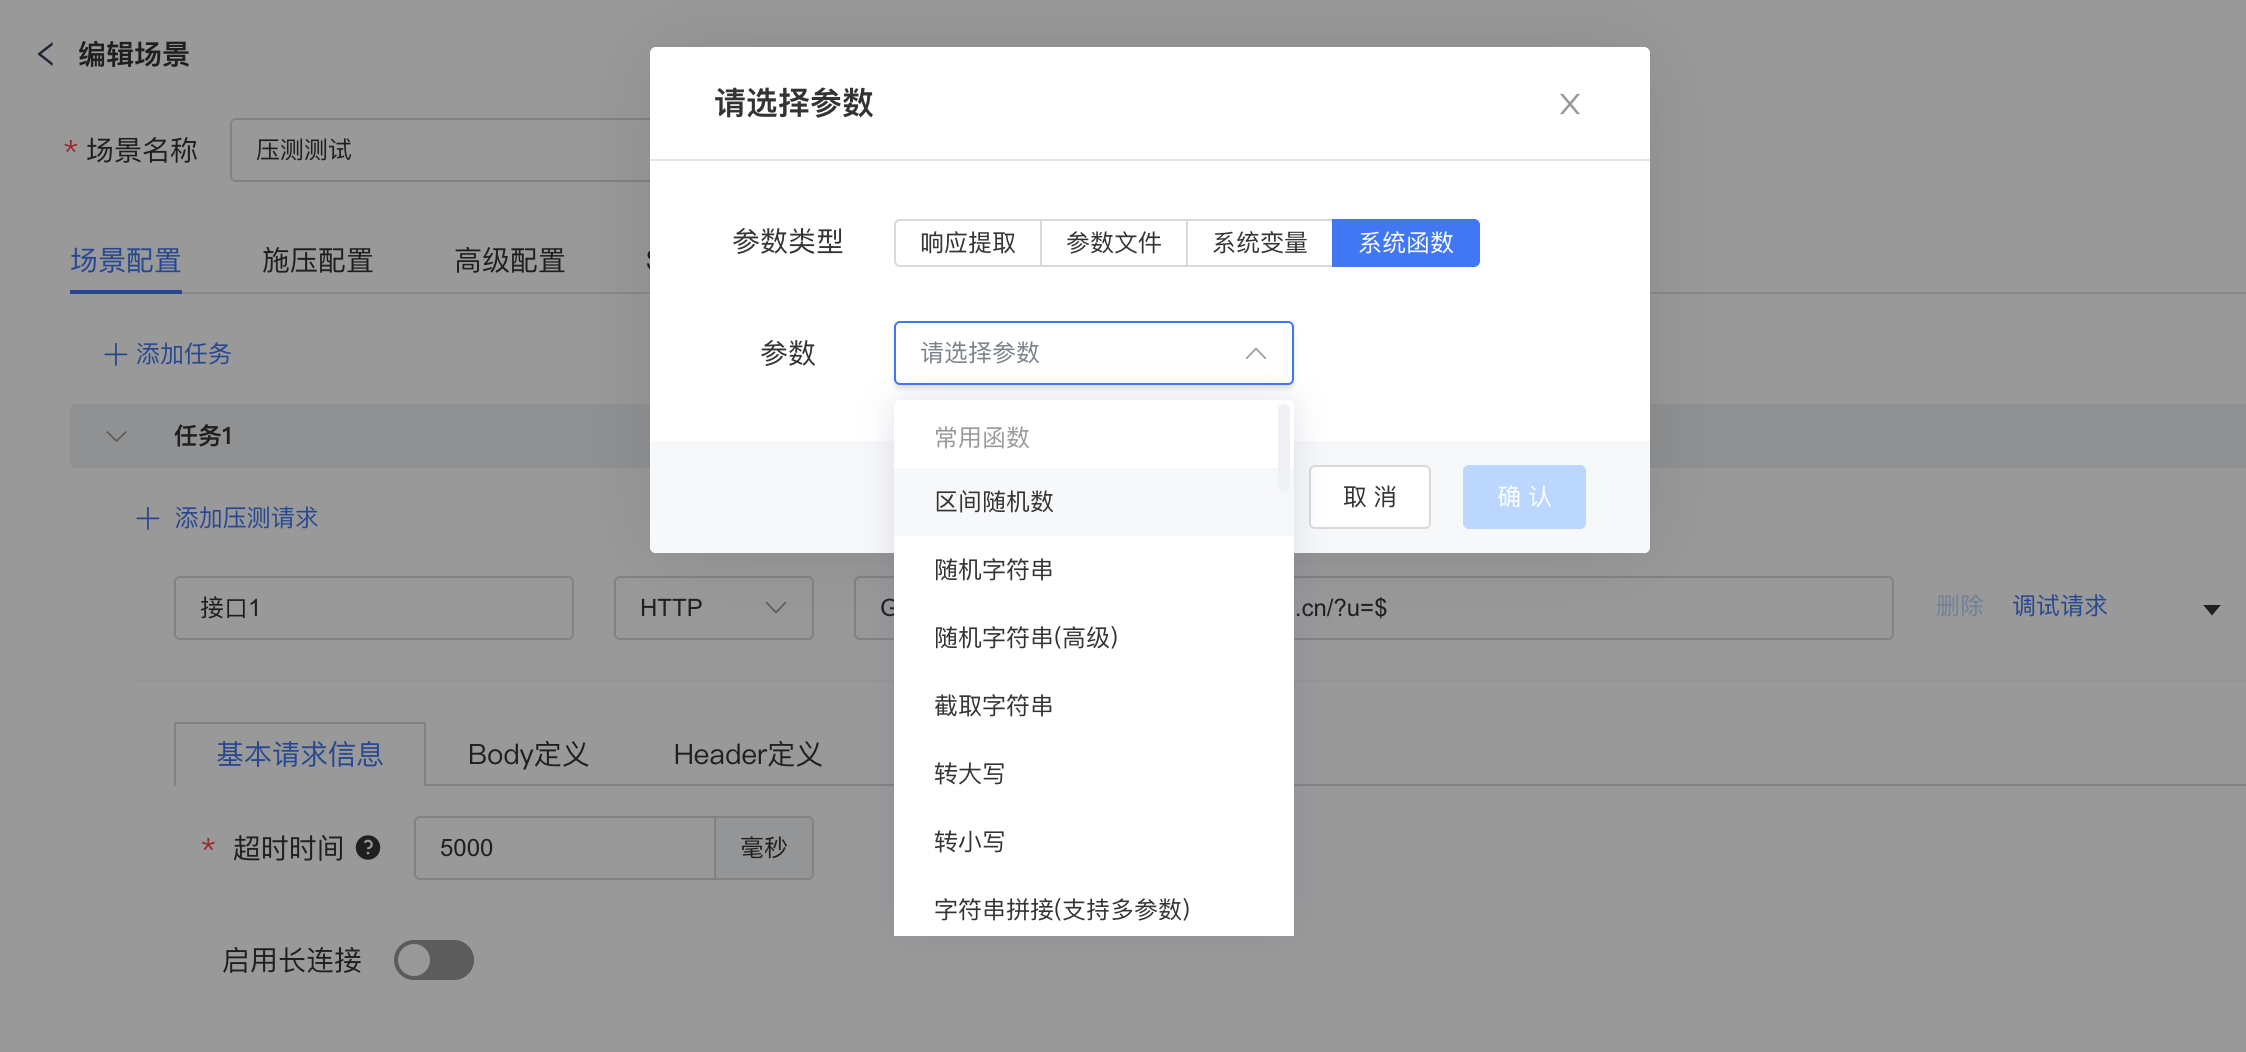The image size is (2246, 1052).
Task: Collapse the 任务1 section chevron
Action: [117, 436]
